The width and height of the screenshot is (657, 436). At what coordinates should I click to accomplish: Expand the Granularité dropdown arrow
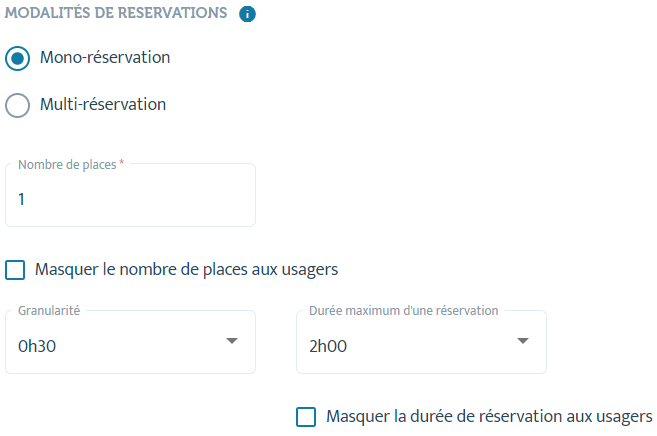click(232, 341)
